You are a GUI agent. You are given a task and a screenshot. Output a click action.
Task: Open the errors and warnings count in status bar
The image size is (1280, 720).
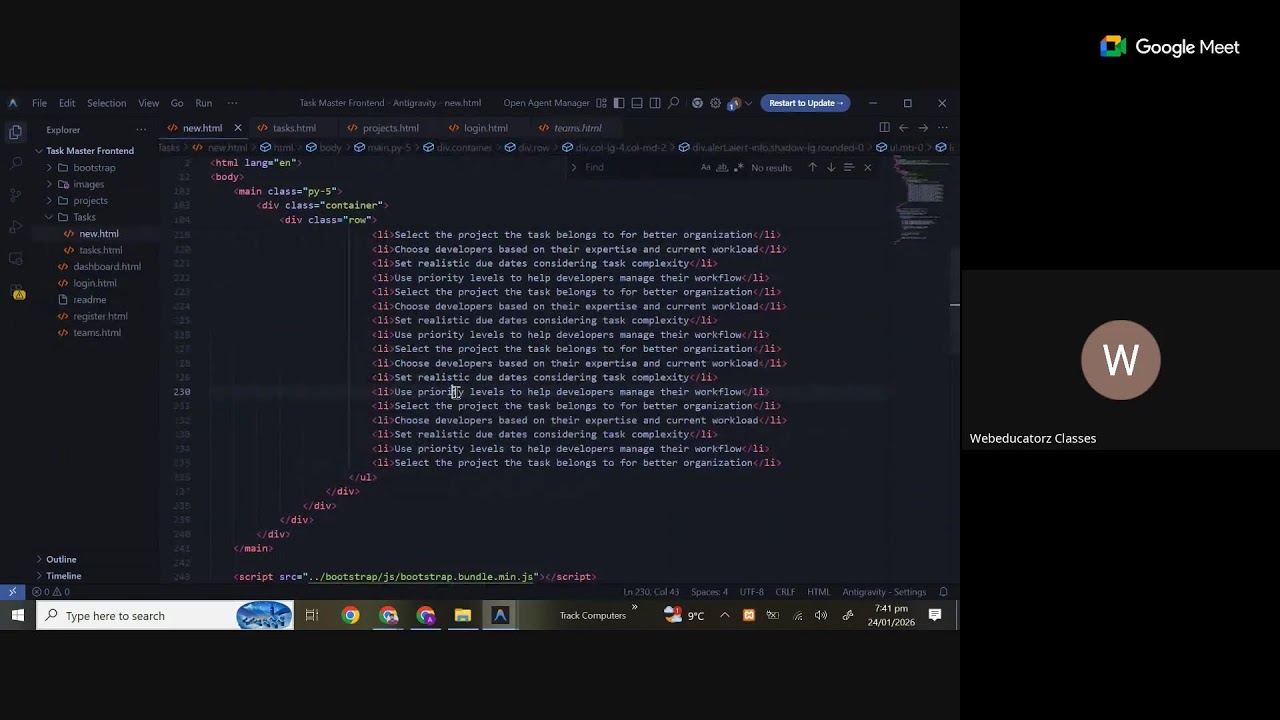pyautogui.click(x=50, y=592)
